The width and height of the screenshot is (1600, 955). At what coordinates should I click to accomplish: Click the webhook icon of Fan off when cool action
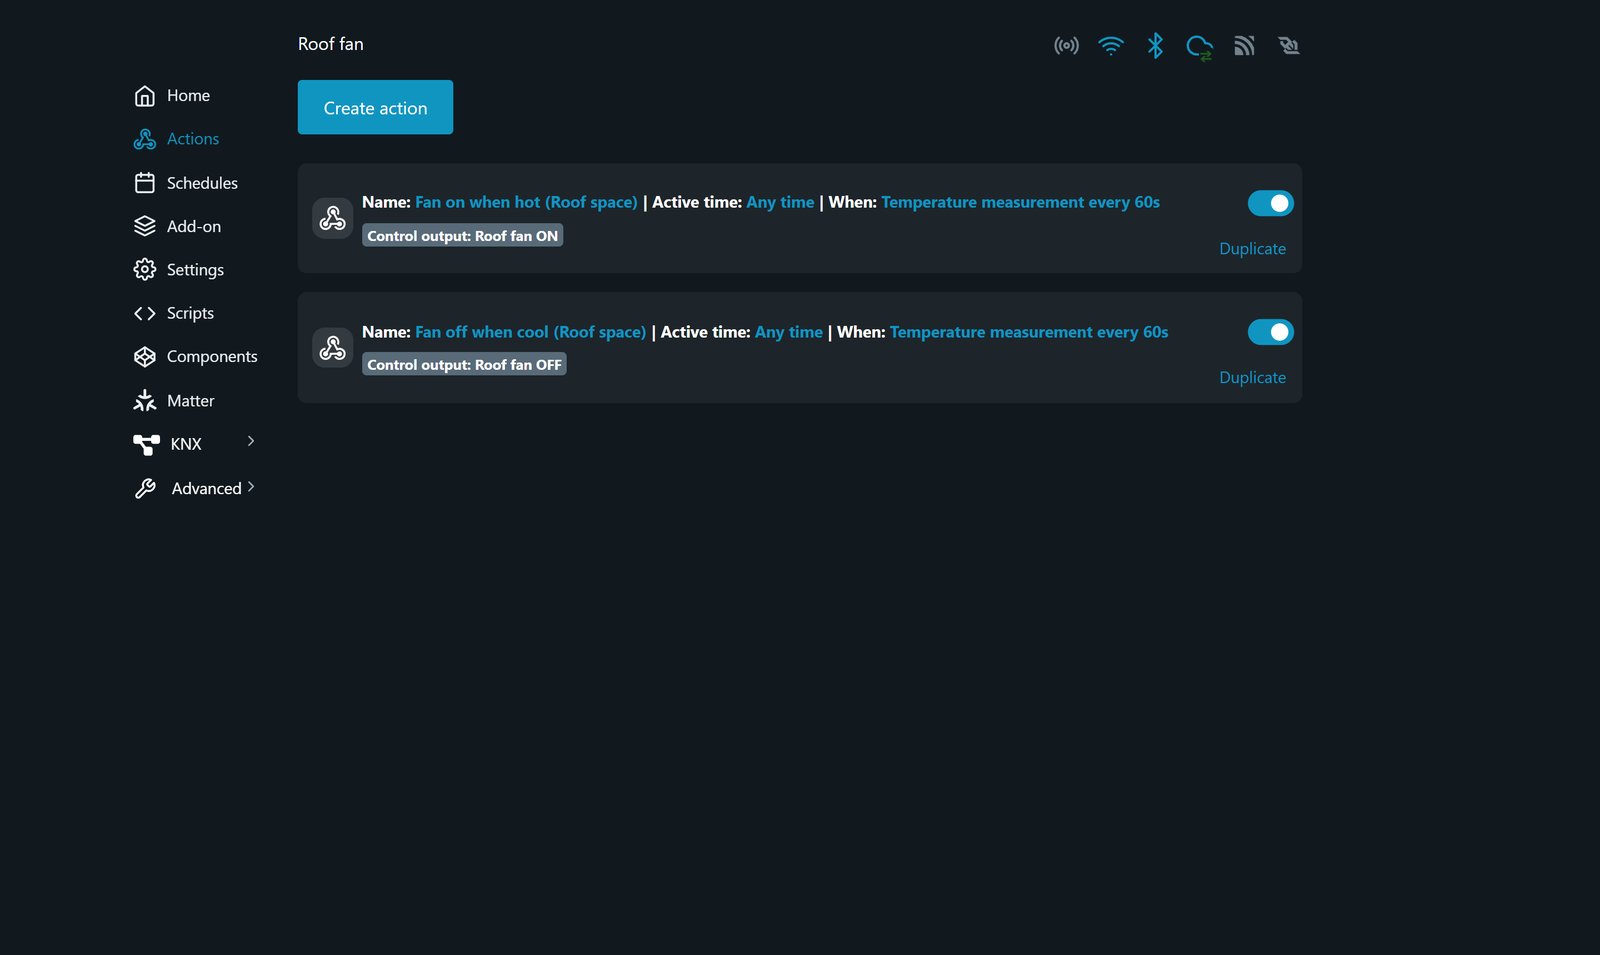click(333, 348)
